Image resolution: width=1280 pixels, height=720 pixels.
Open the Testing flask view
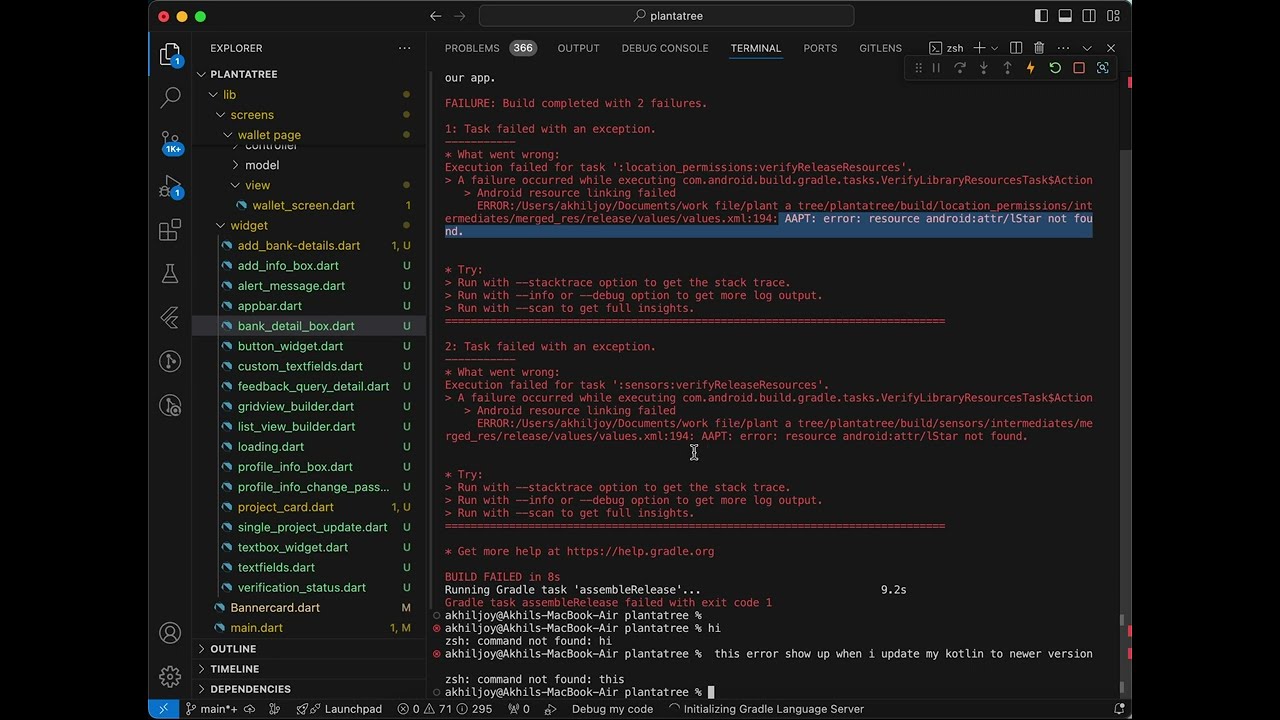170,274
